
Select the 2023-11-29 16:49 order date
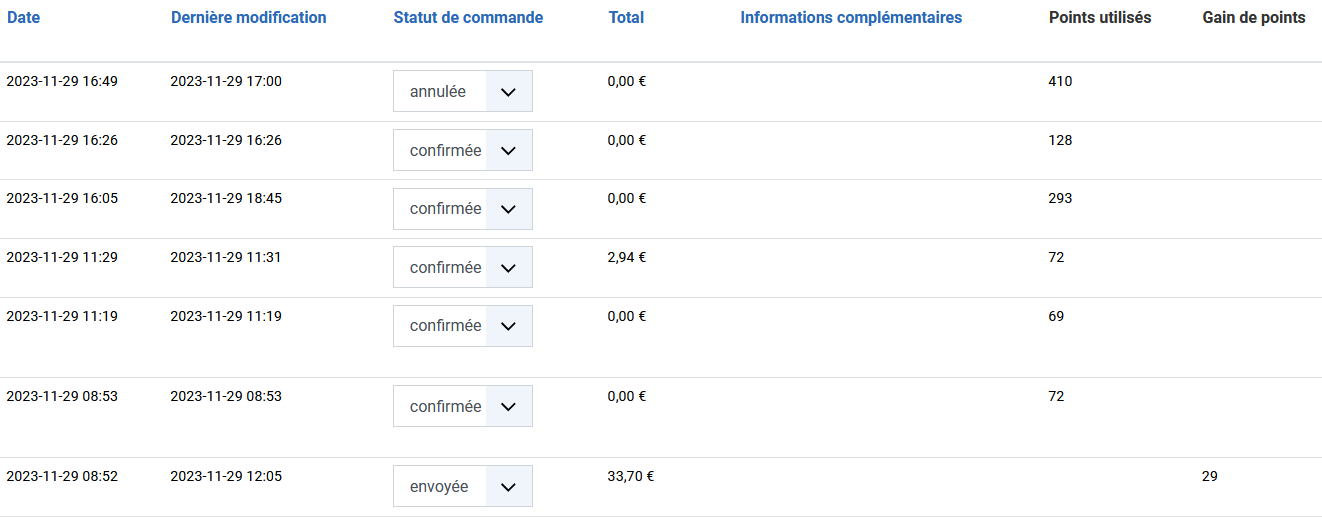click(62, 82)
